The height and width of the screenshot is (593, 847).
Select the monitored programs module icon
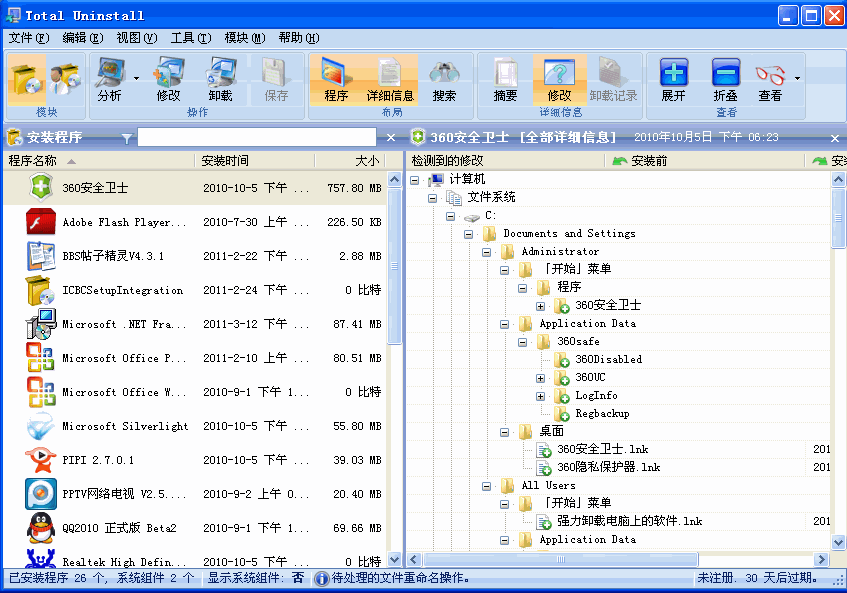[x=65, y=79]
